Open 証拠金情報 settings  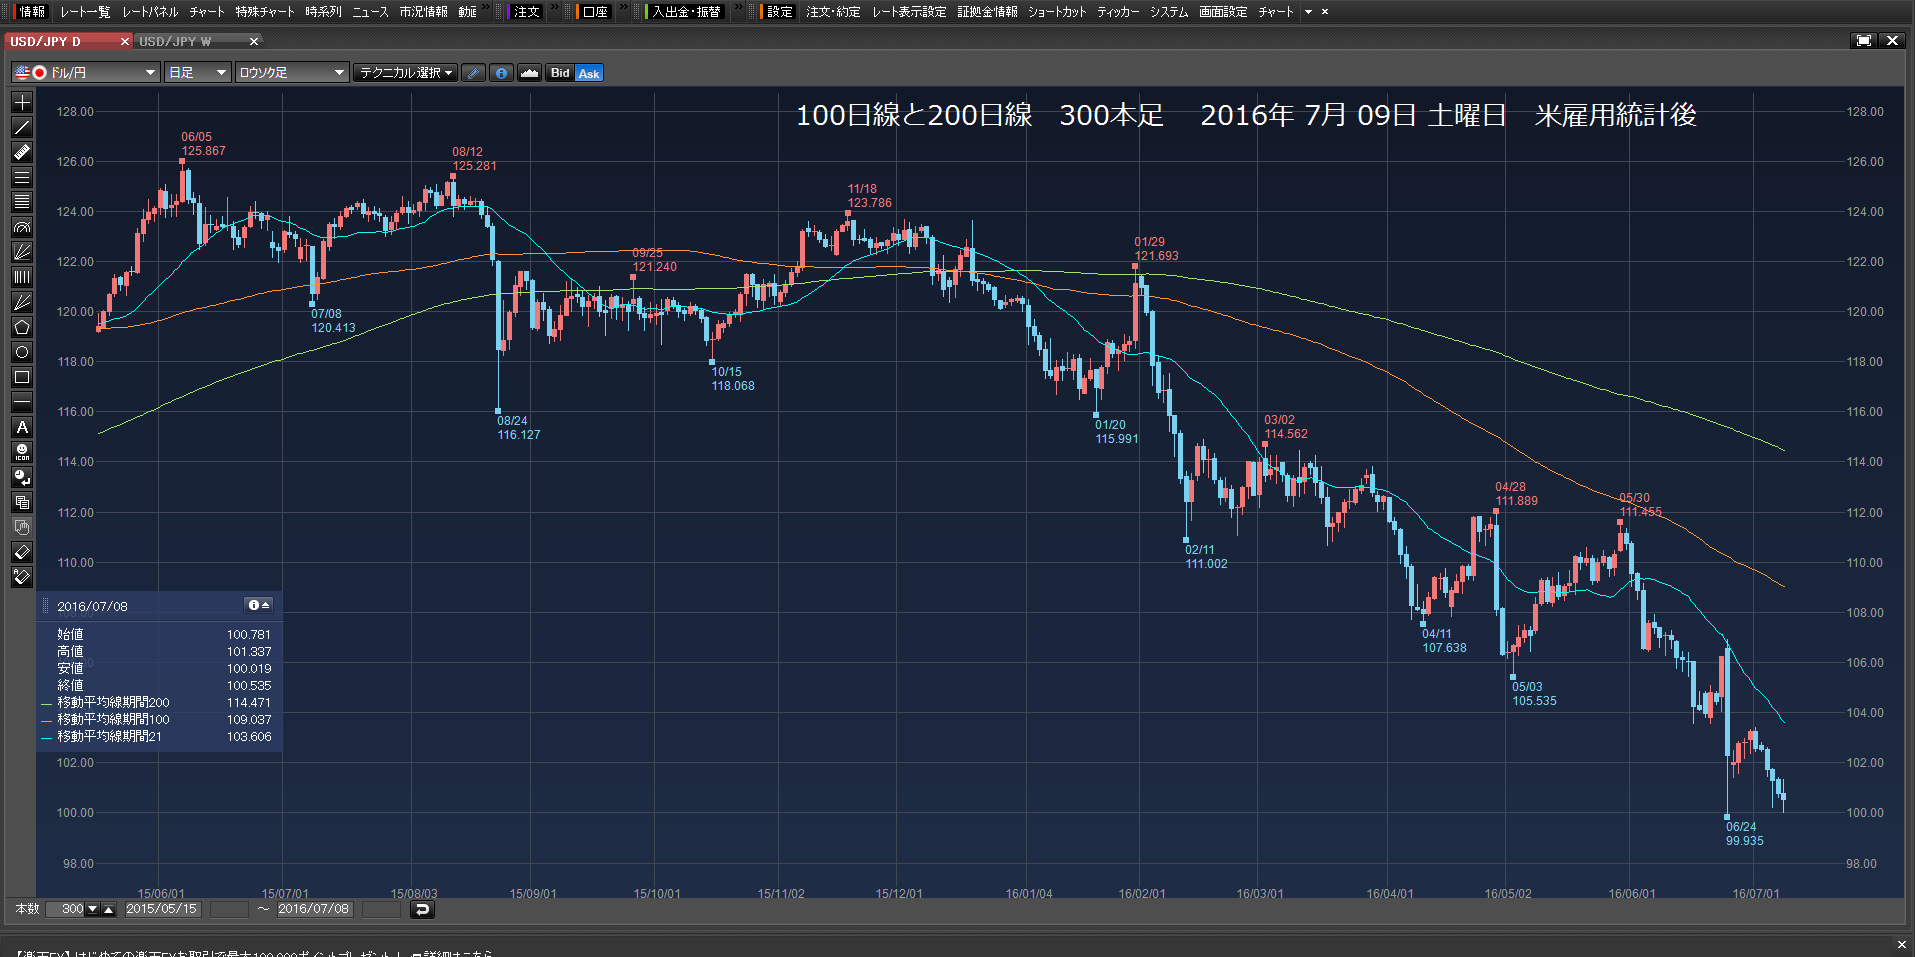tap(987, 12)
